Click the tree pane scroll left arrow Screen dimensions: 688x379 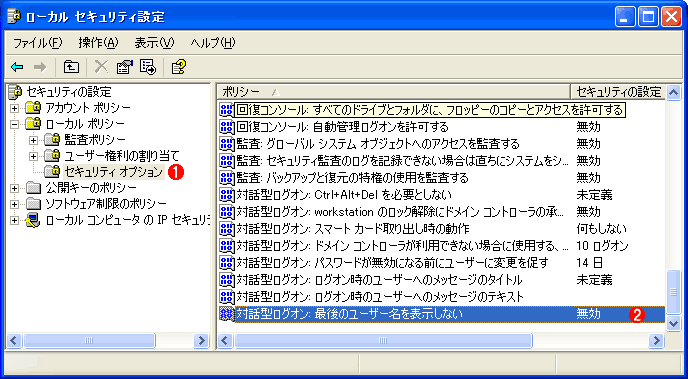coord(15,340)
